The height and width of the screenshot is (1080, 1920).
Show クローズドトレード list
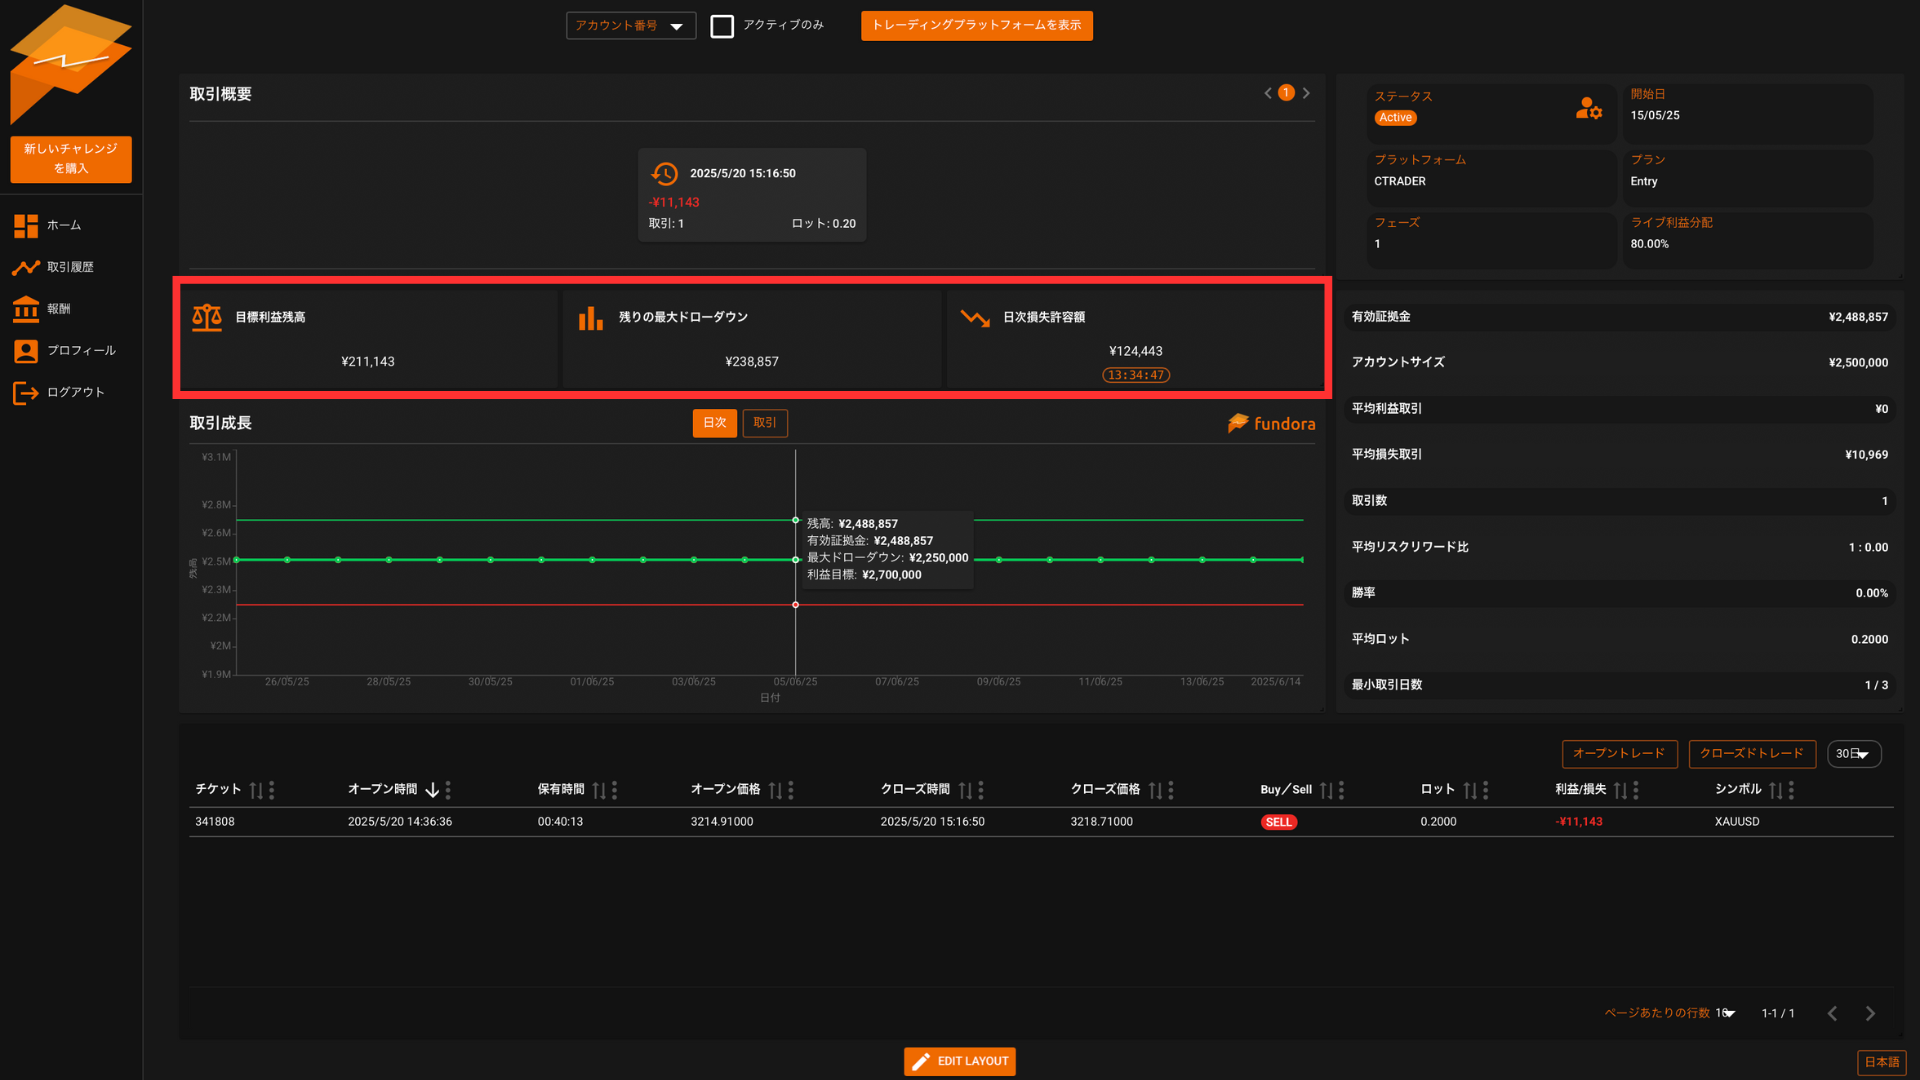pyautogui.click(x=1751, y=754)
